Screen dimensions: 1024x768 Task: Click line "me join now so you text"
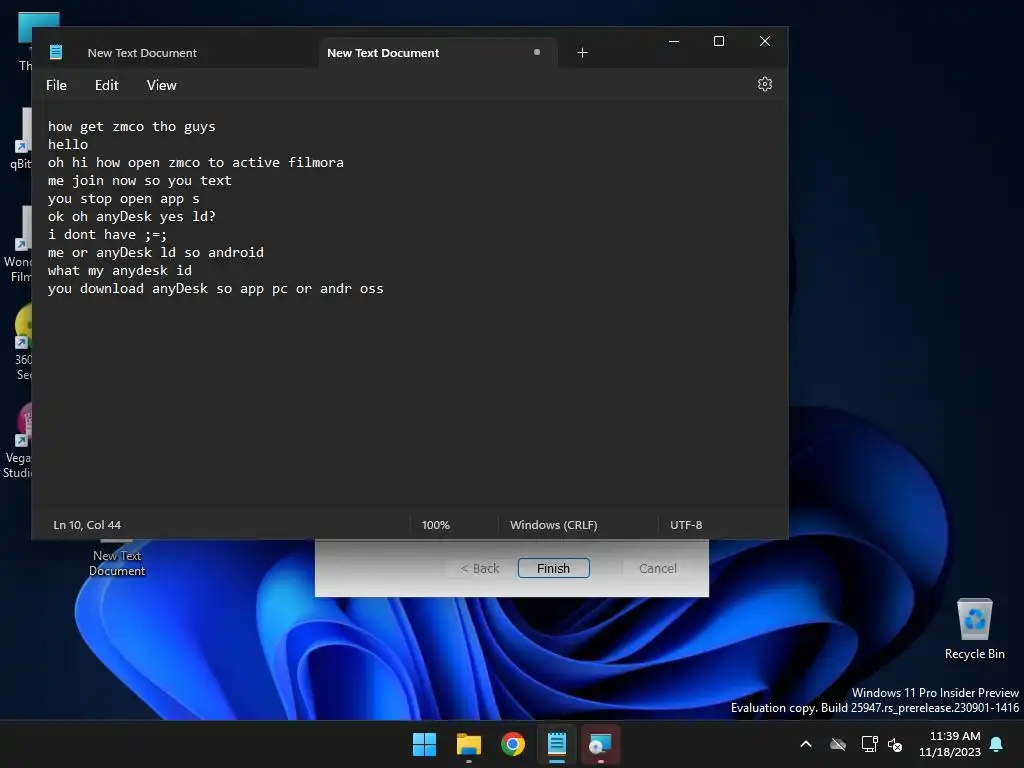[139, 180]
